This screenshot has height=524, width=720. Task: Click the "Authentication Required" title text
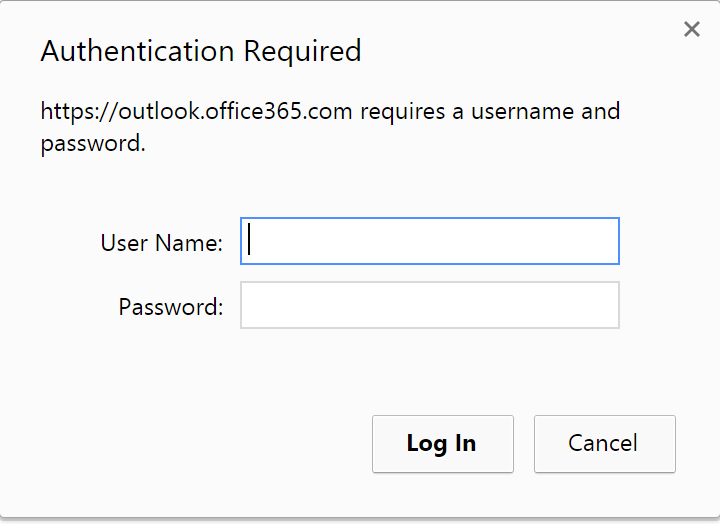[200, 51]
